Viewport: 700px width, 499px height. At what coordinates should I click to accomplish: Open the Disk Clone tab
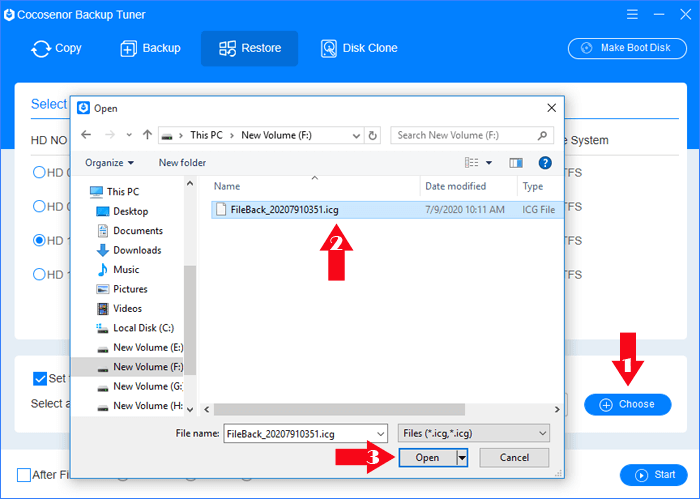click(x=359, y=48)
